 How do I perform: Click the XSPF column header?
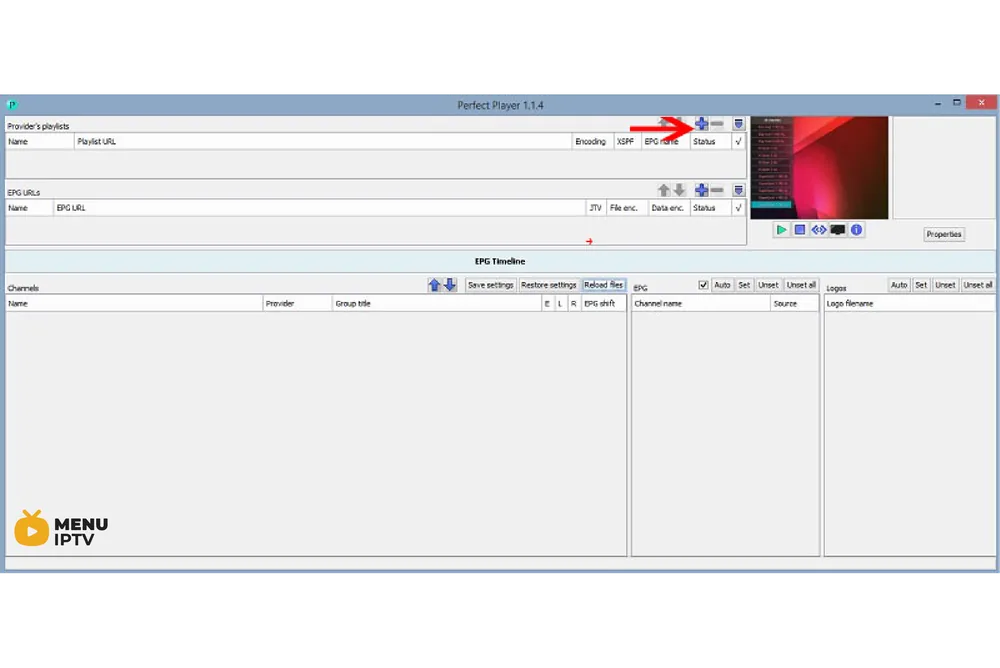pyautogui.click(x=627, y=142)
